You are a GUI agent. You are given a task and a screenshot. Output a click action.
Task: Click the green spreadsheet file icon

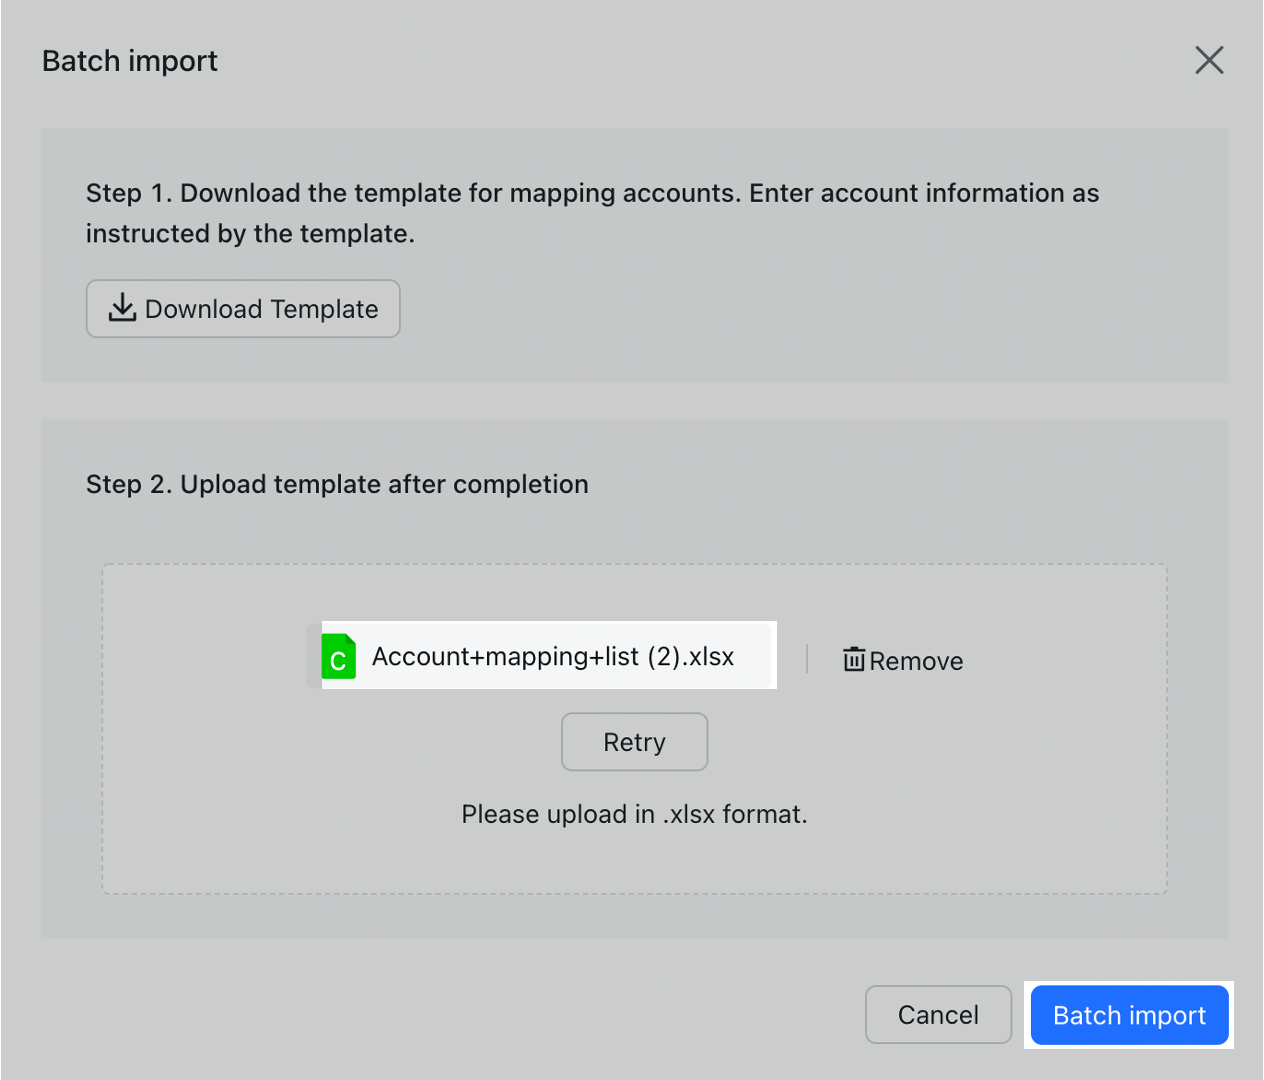tap(338, 657)
